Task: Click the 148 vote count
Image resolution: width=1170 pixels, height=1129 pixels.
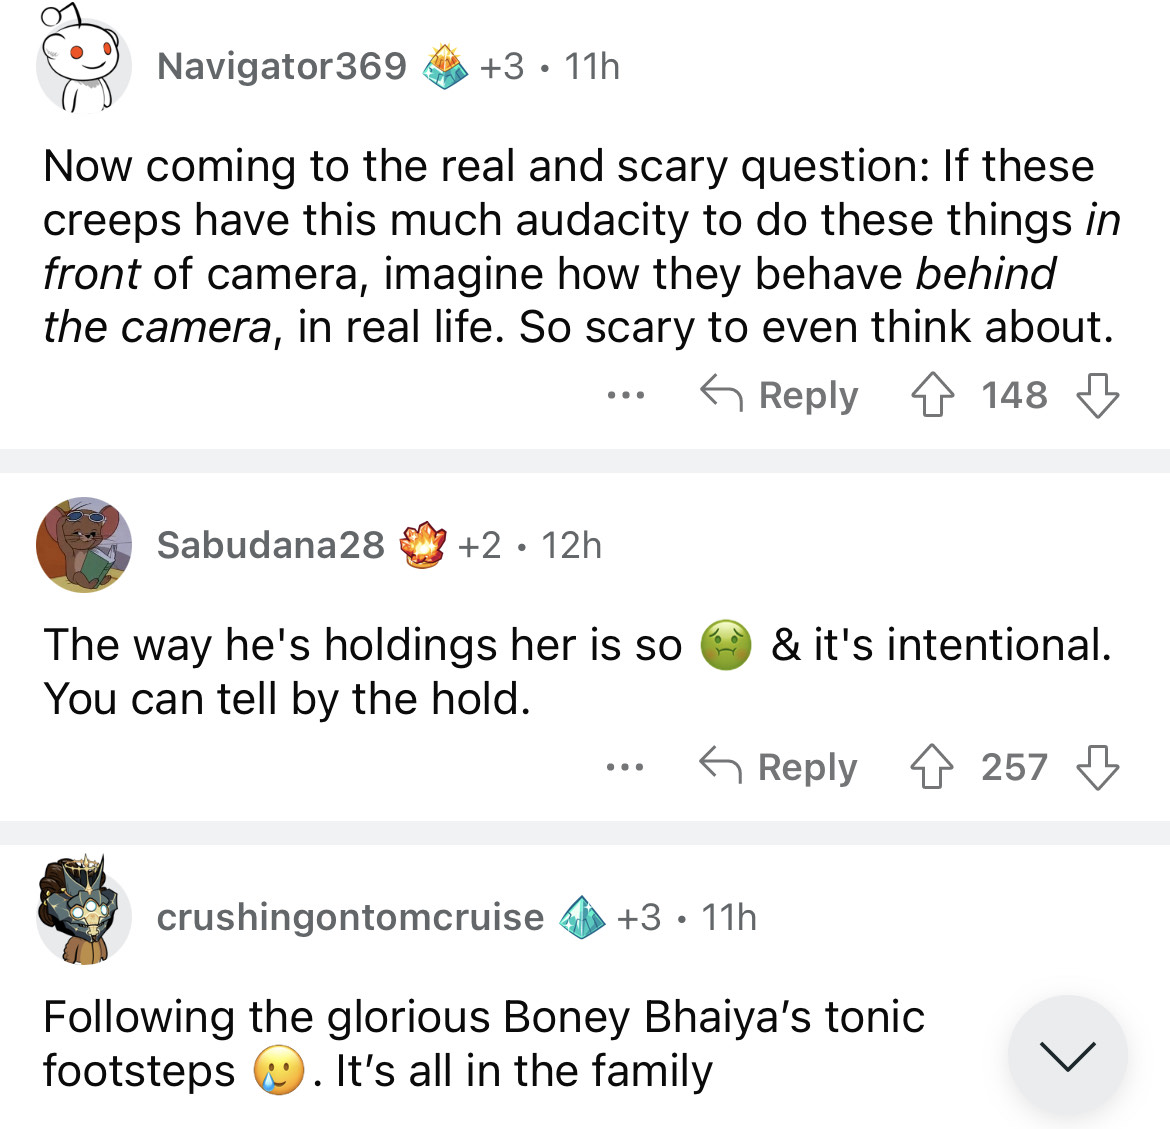Action: pos(1014,395)
